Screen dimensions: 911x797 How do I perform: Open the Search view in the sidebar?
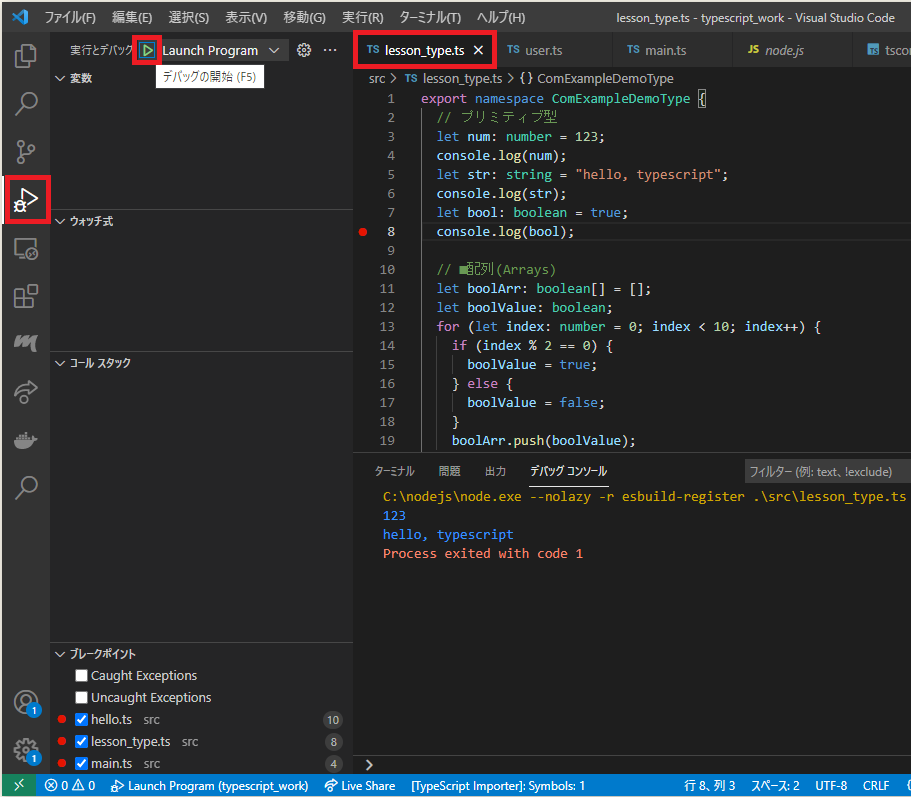point(25,104)
